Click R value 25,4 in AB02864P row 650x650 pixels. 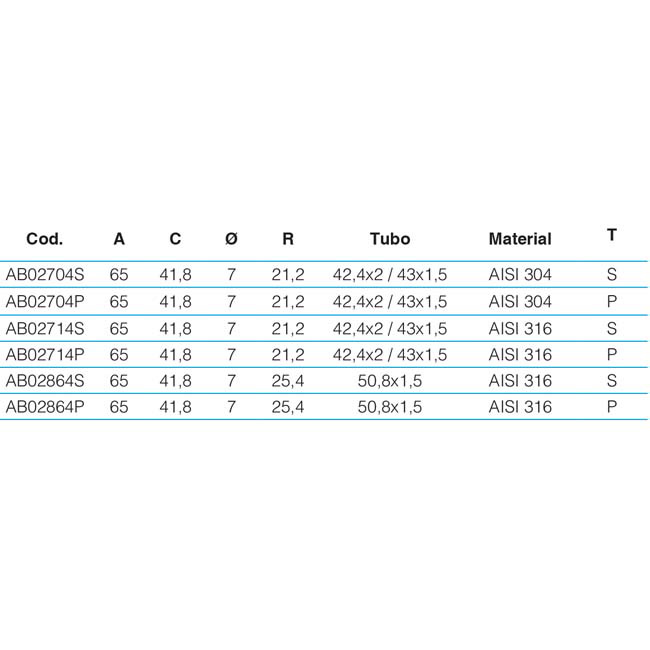(288, 407)
